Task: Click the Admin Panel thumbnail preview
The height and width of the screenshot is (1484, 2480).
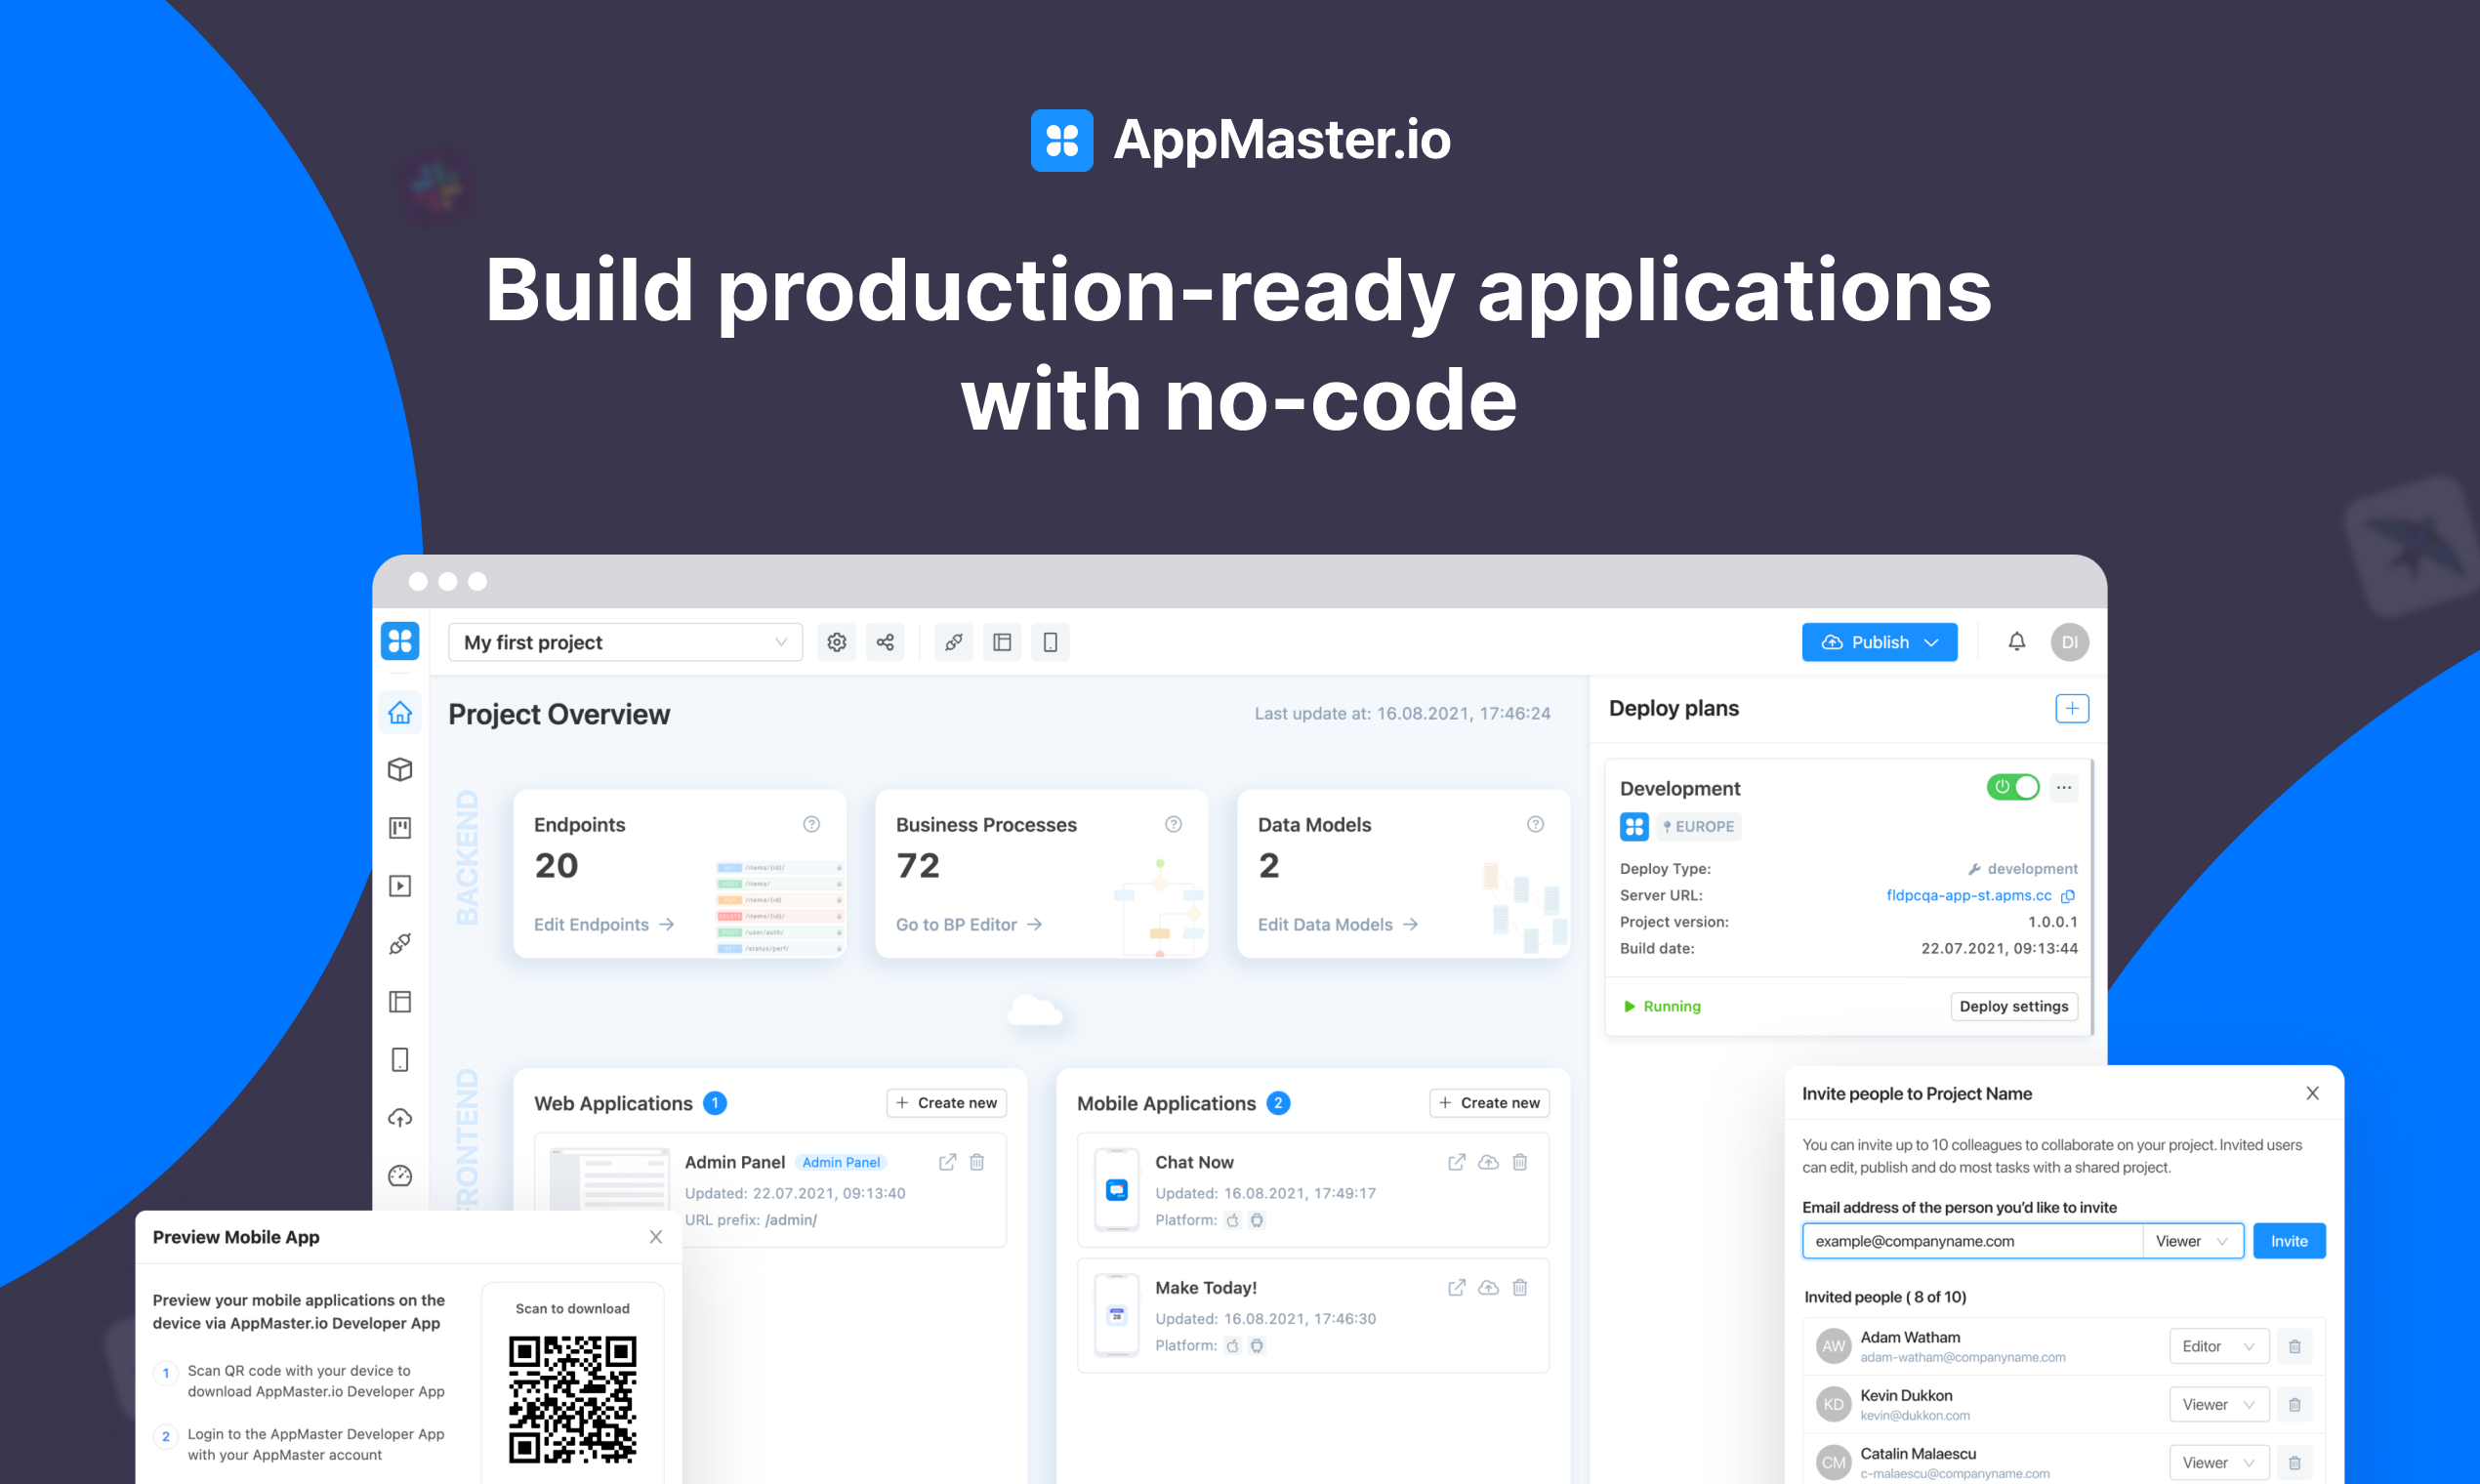Action: [x=610, y=1180]
